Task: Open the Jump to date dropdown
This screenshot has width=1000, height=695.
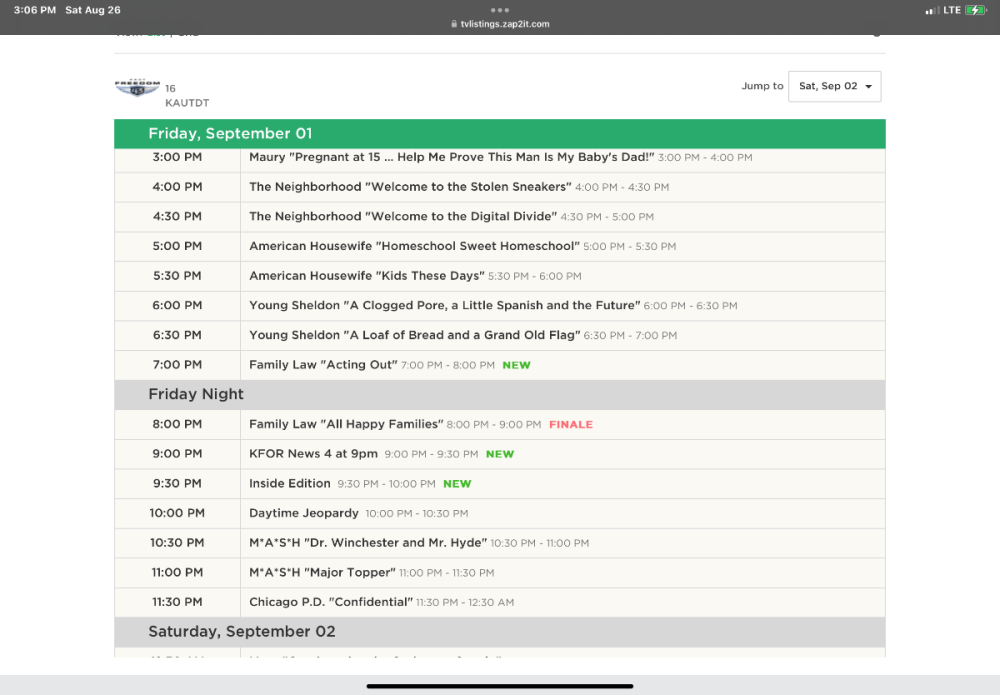Action: [x=834, y=86]
